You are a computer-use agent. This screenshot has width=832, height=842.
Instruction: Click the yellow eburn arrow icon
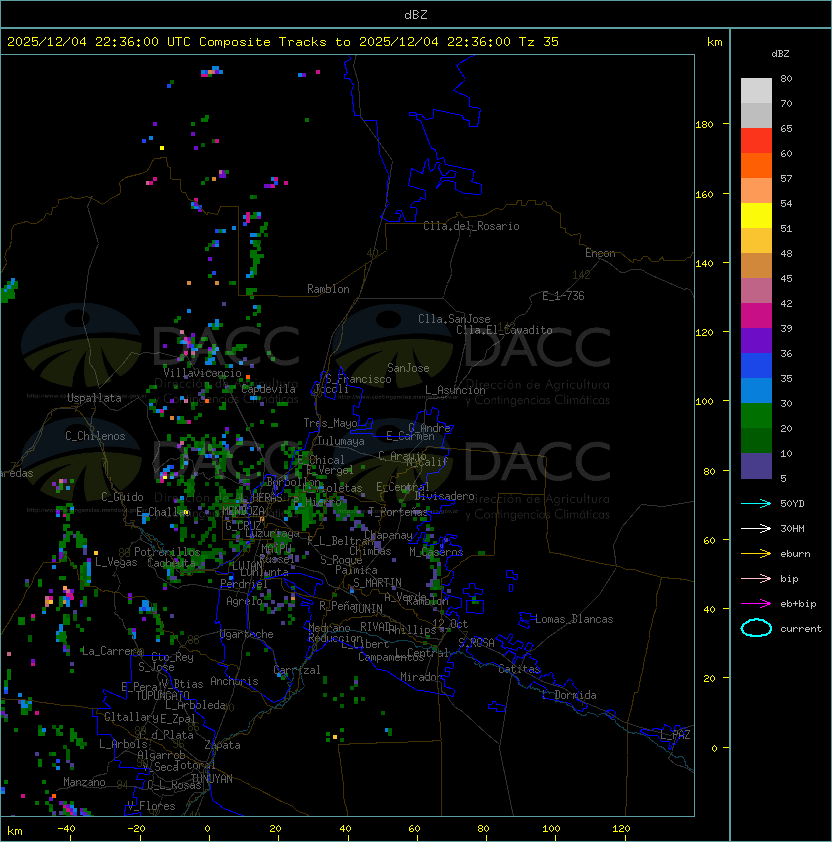756,554
